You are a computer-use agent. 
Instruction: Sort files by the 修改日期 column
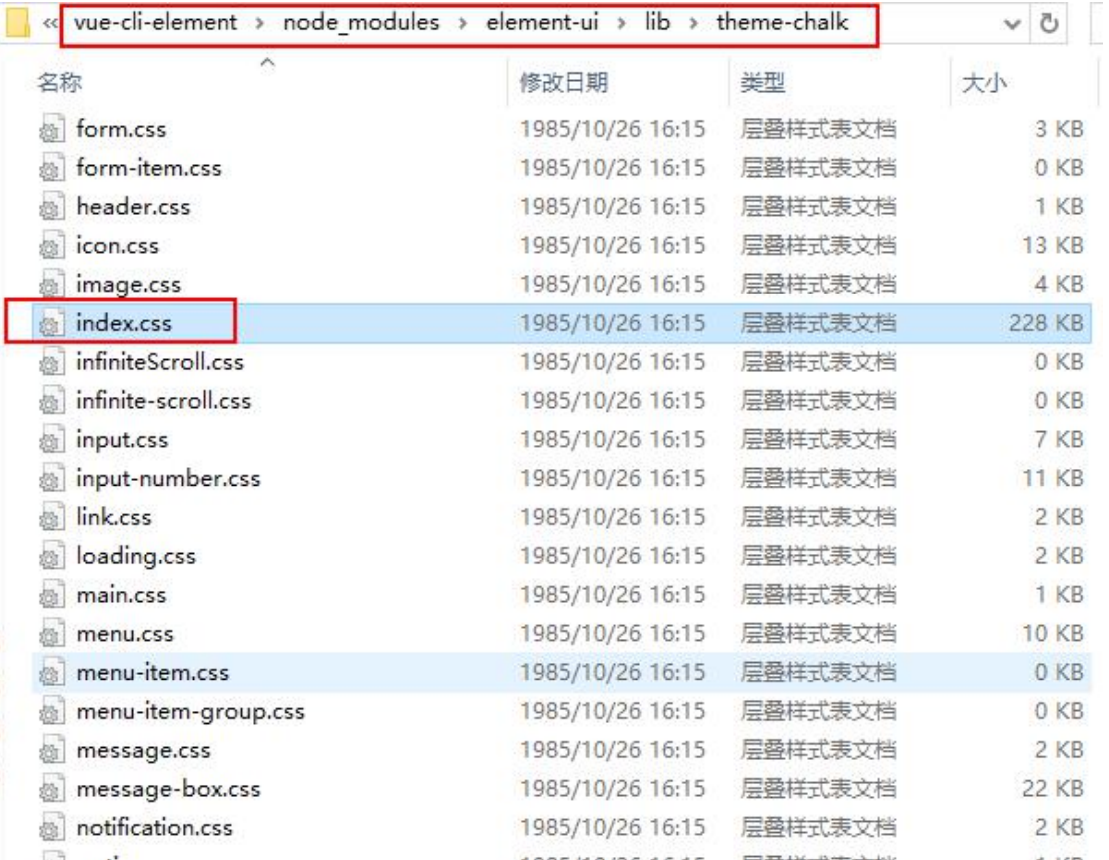pyautogui.click(x=564, y=83)
